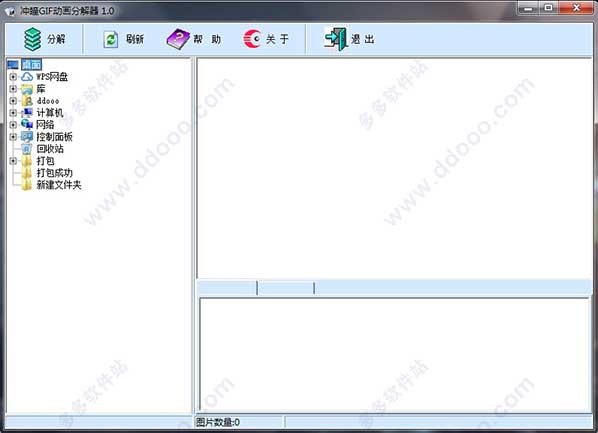Select the 打包成功 tree label

coord(54,173)
